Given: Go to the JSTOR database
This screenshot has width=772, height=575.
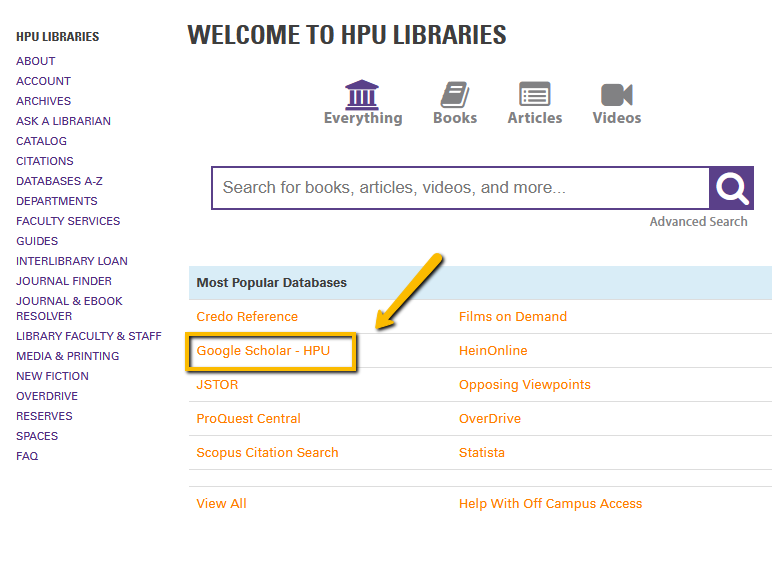Looking at the screenshot, I should coord(217,385).
